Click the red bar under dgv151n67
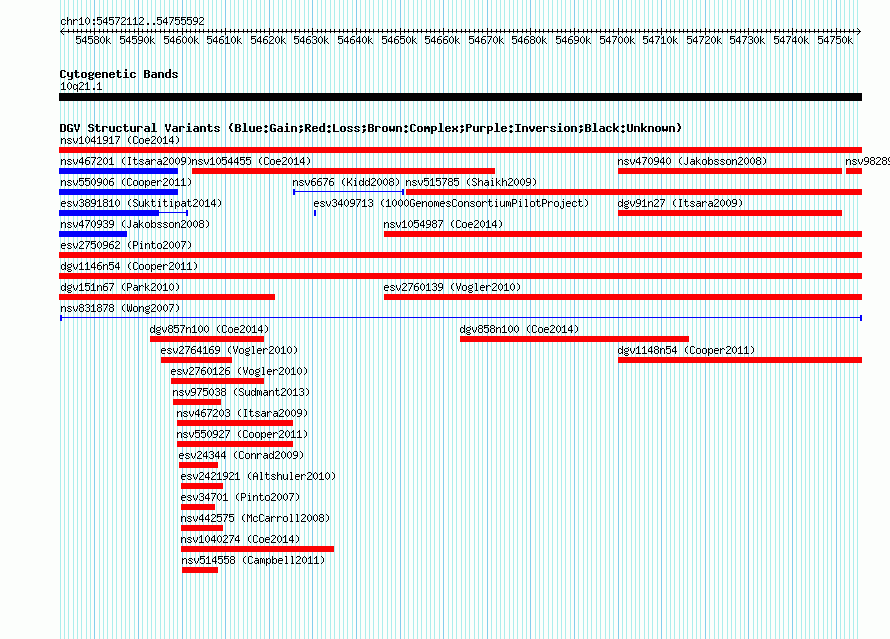 [167, 297]
